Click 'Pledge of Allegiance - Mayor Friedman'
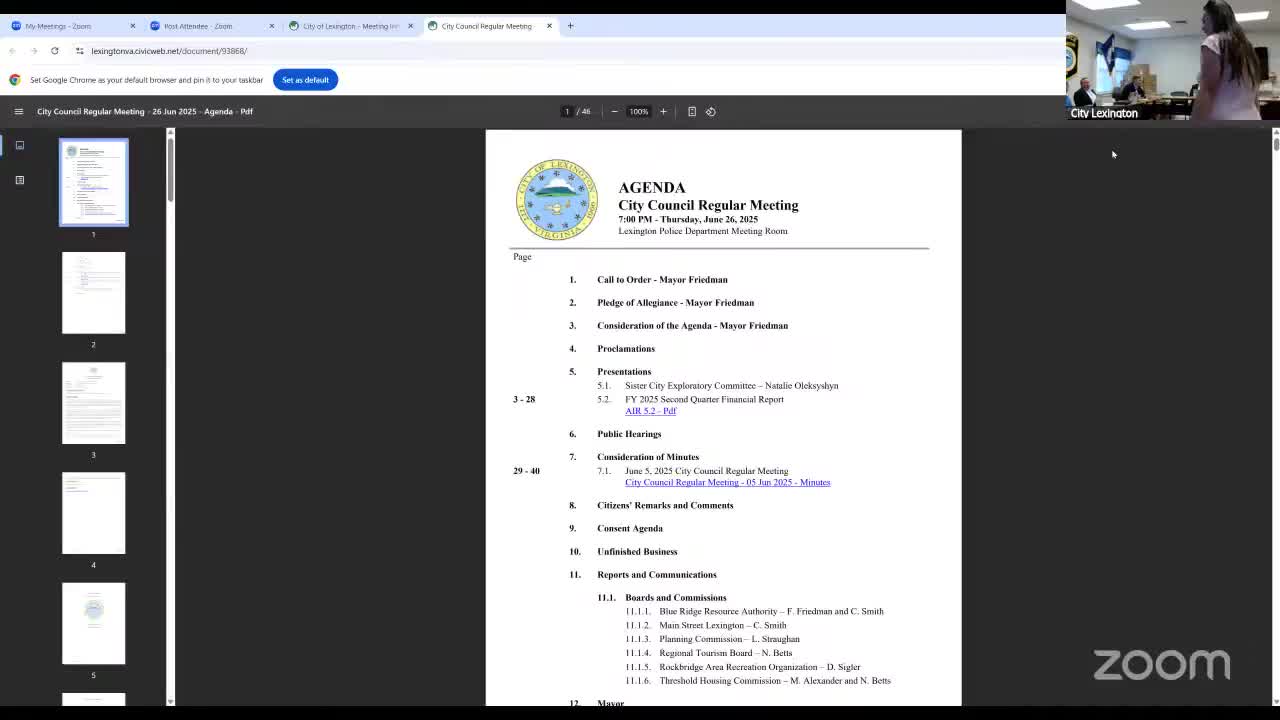The width and height of the screenshot is (1280, 720). point(675,303)
